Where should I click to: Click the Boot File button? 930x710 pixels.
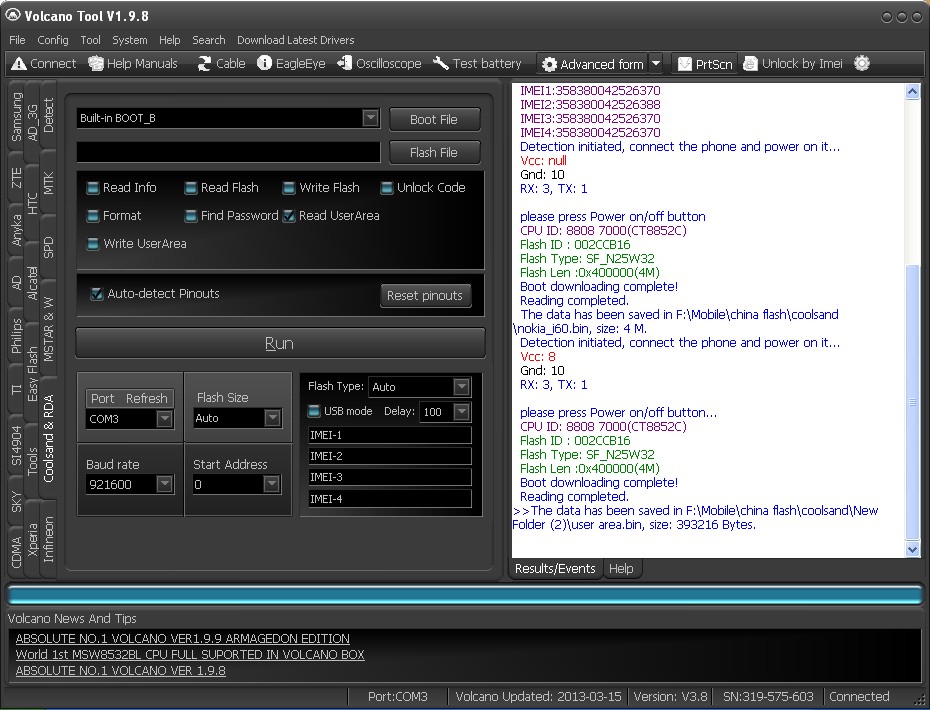(434, 119)
